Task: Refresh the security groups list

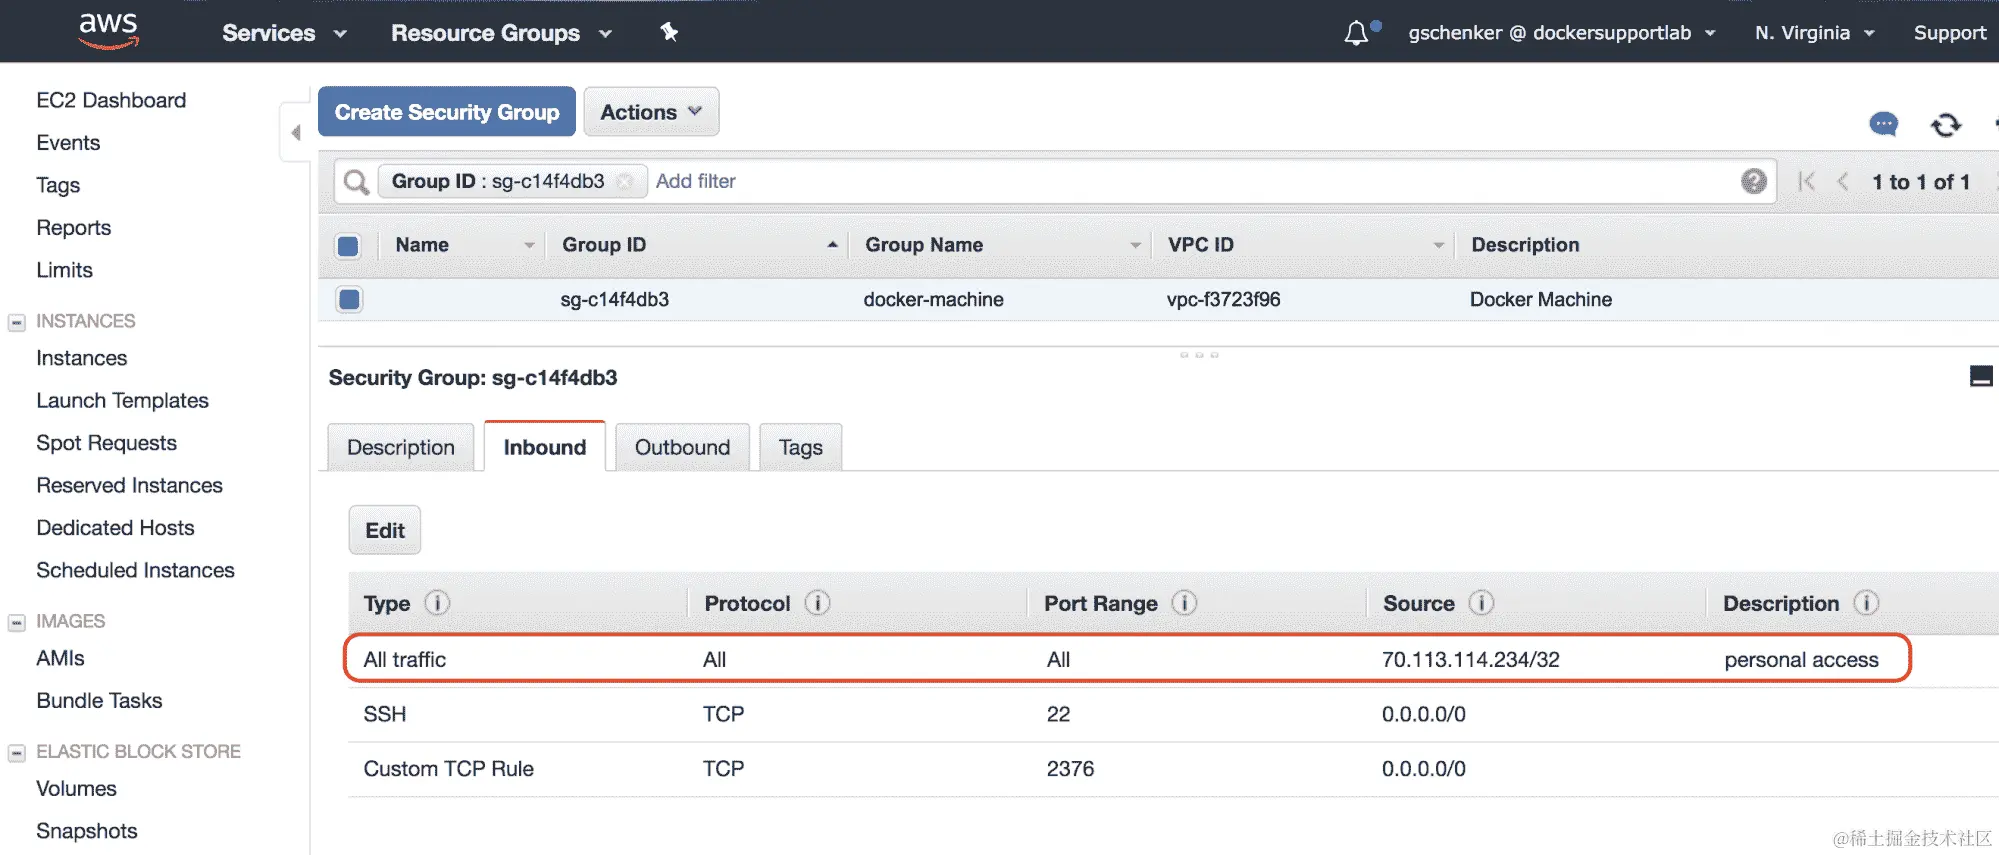Action: tap(1945, 125)
